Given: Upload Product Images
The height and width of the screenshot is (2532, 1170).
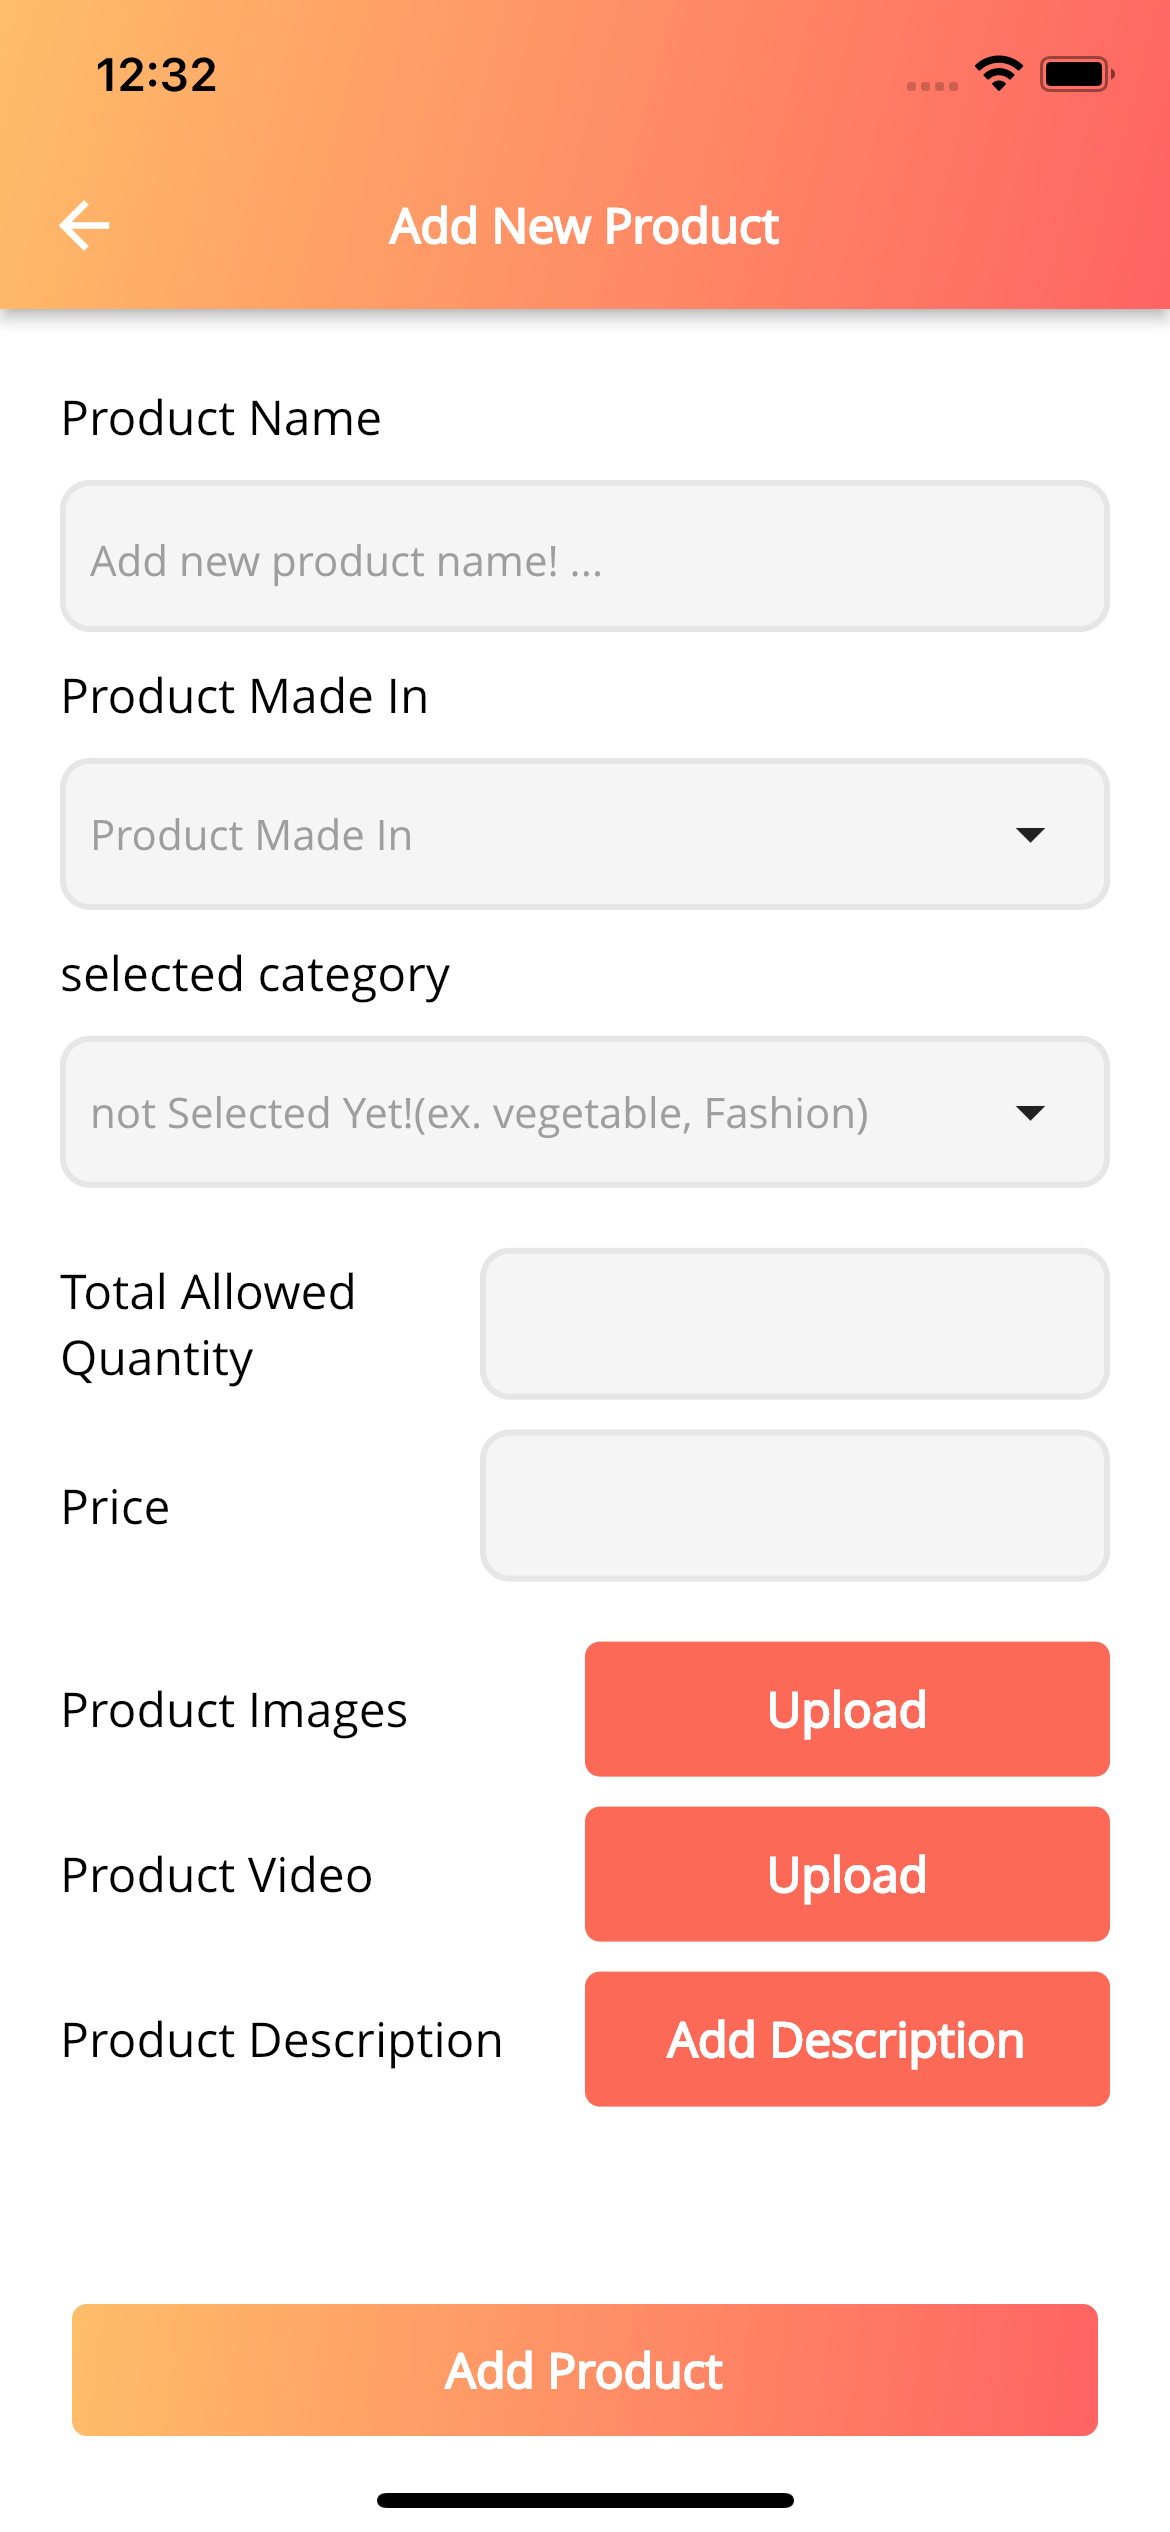Looking at the screenshot, I should [847, 1709].
